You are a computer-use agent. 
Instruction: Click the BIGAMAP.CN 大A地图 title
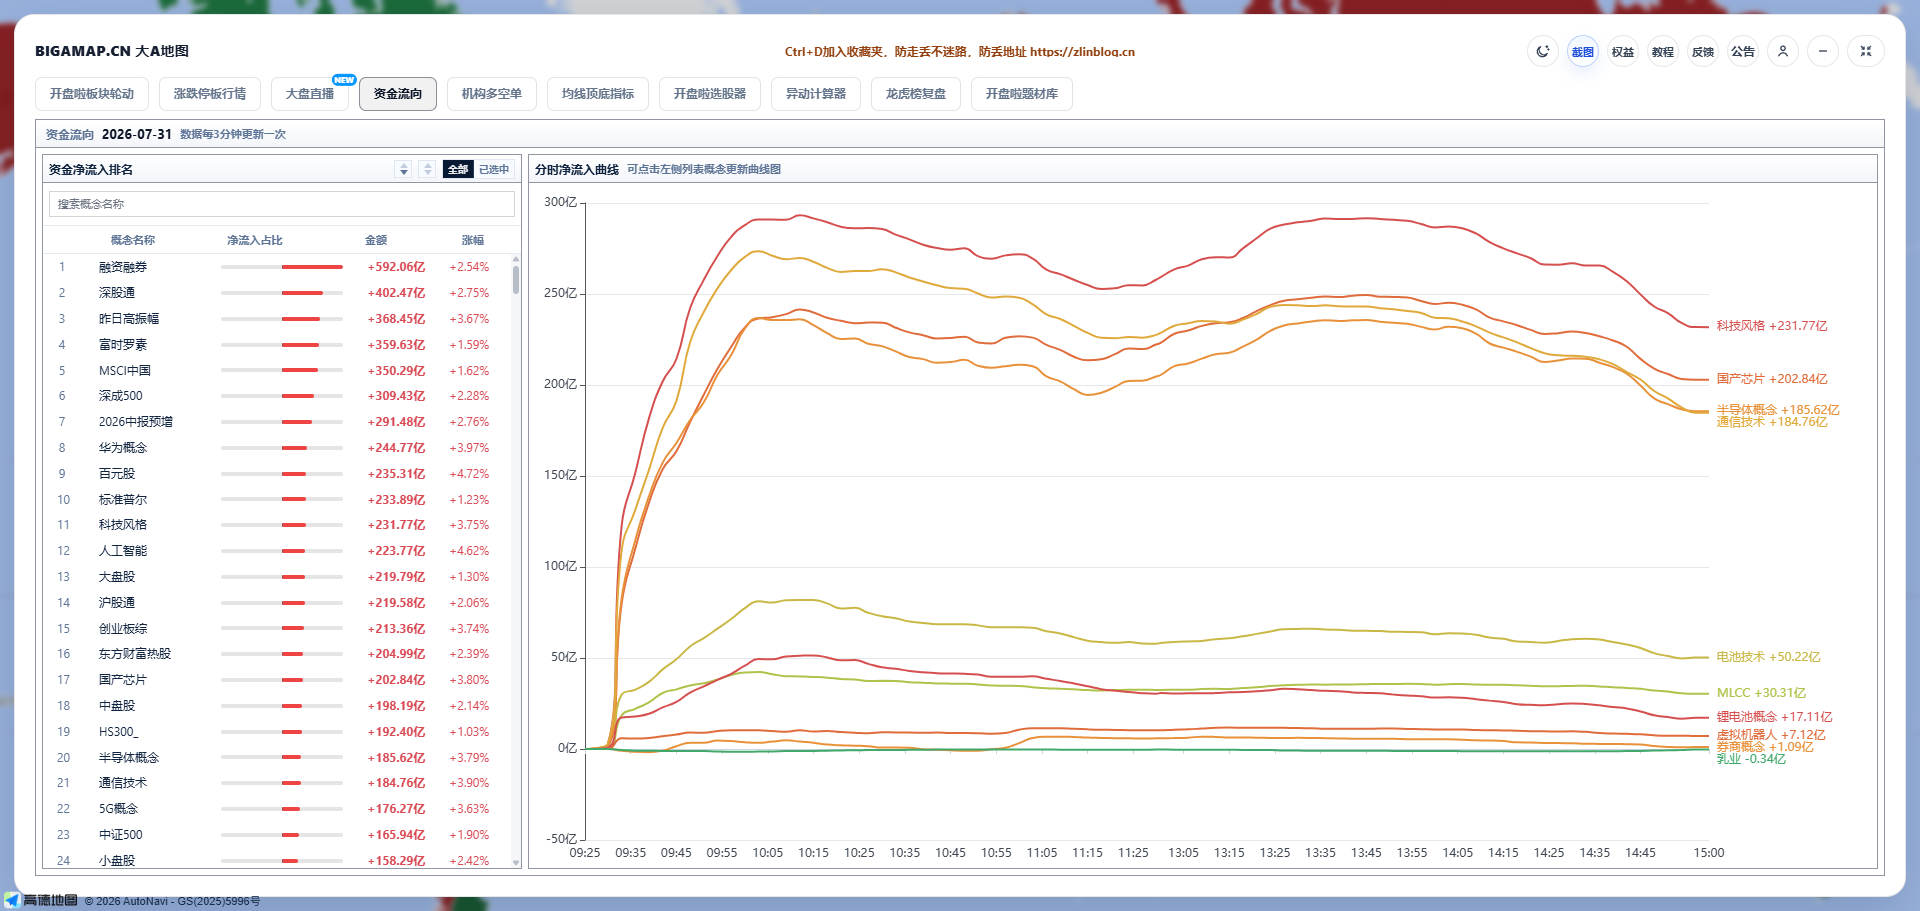[112, 51]
